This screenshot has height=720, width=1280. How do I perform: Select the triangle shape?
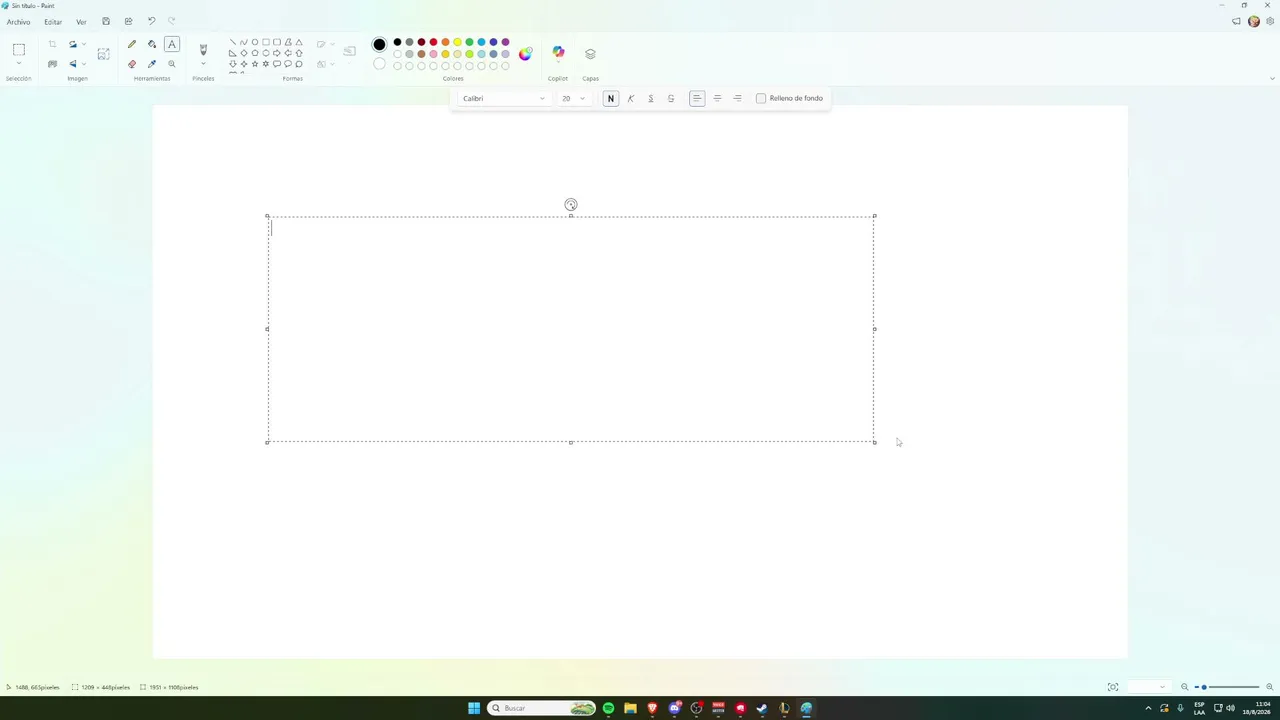coord(299,42)
